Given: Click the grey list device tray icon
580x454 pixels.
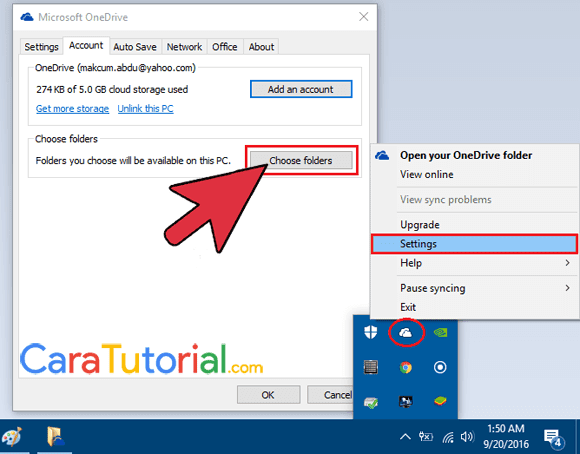Looking at the screenshot, I should [371, 367].
